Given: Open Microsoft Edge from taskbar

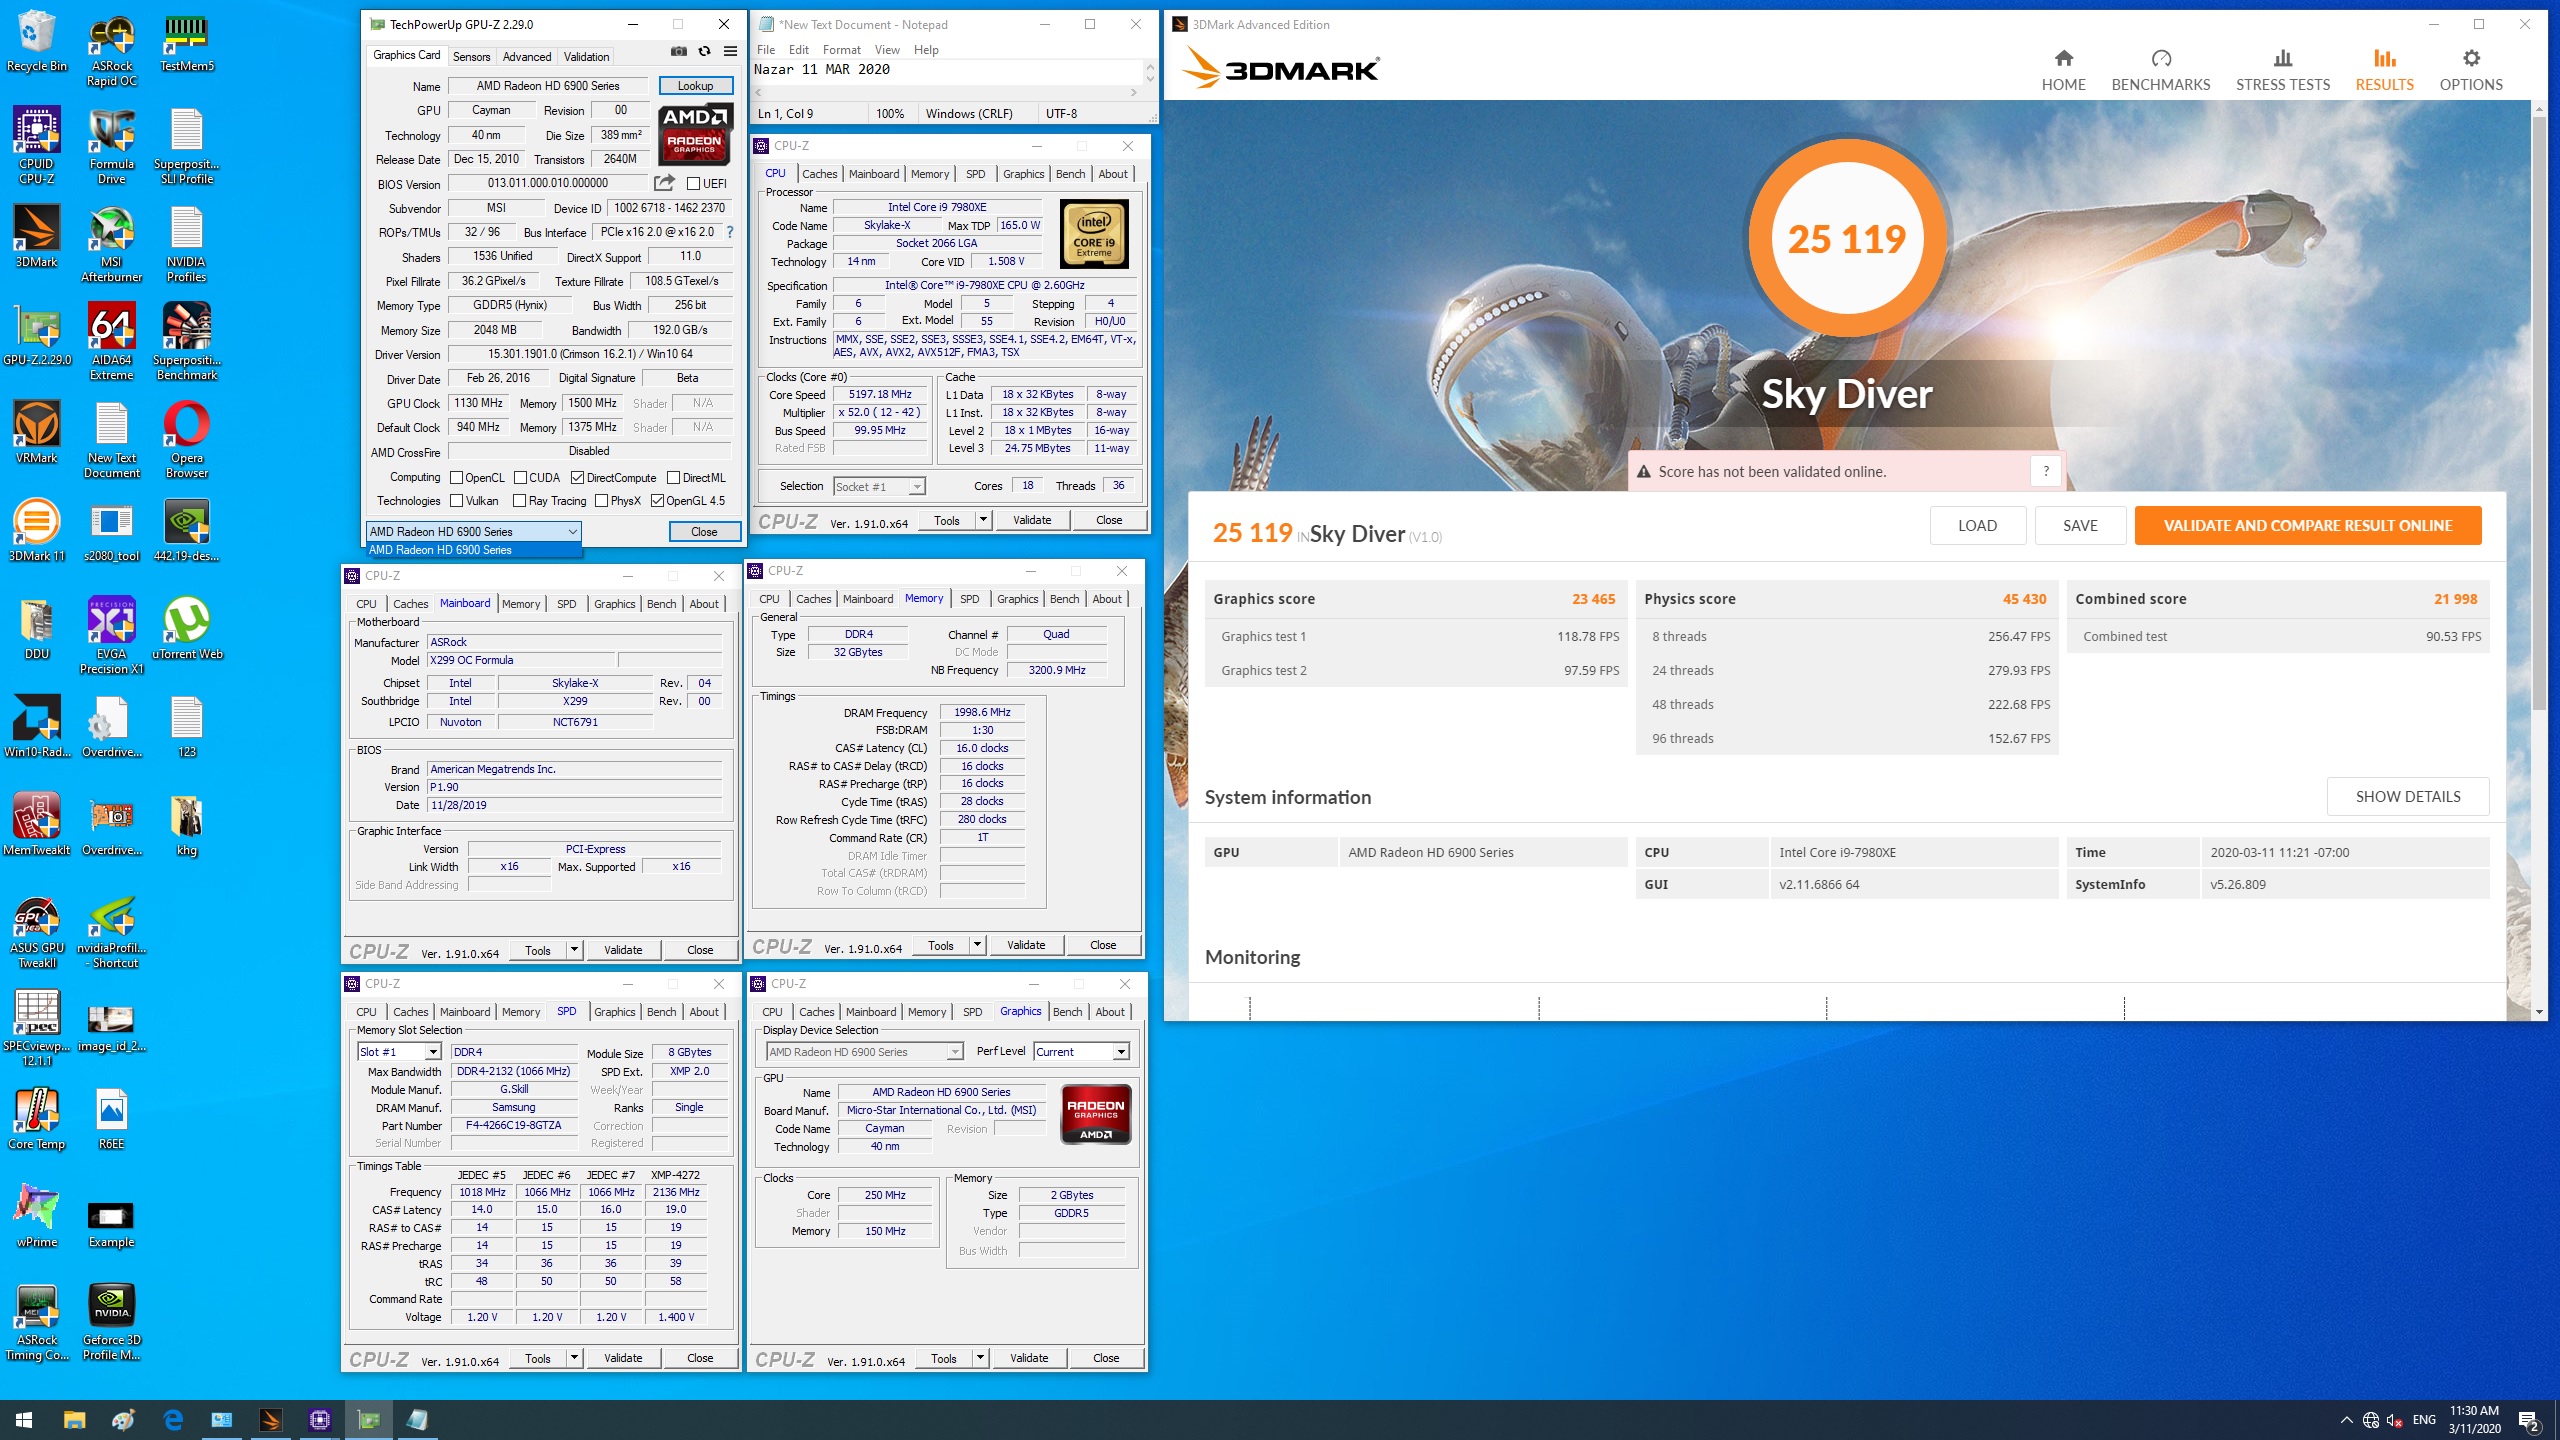Looking at the screenshot, I should click(173, 1420).
